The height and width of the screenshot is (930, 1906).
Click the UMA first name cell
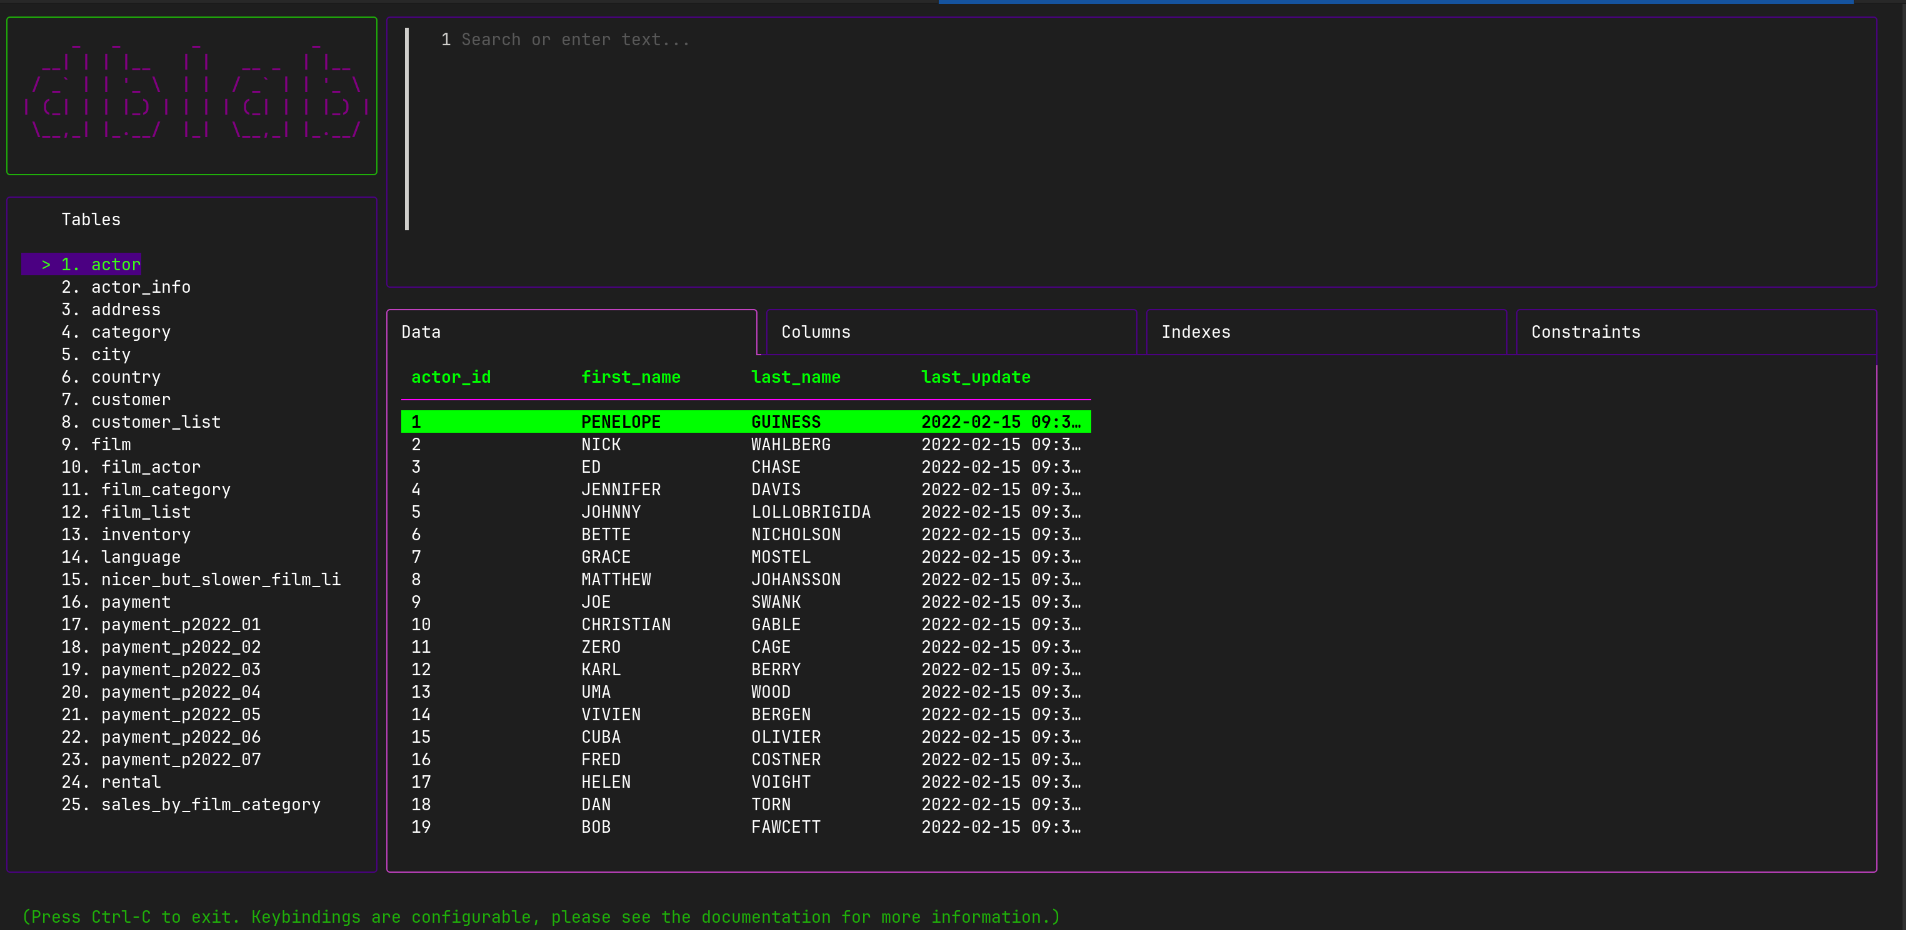[596, 692]
